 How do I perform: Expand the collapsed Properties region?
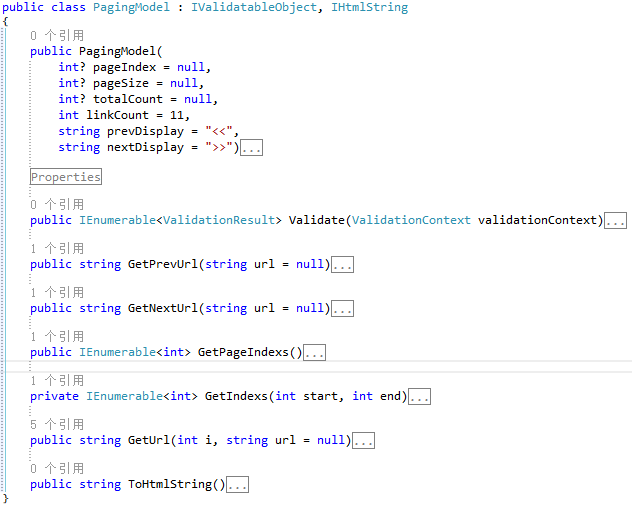pyautogui.click(x=66, y=177)
